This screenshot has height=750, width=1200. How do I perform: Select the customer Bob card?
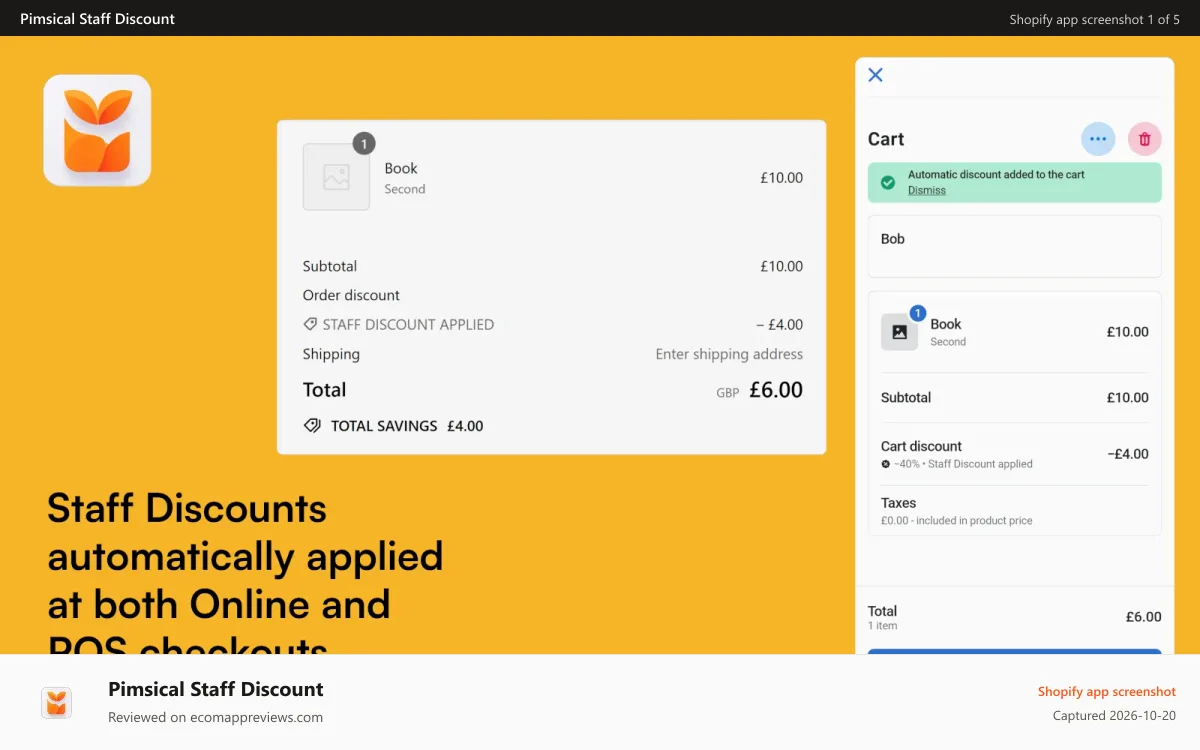1014,246
